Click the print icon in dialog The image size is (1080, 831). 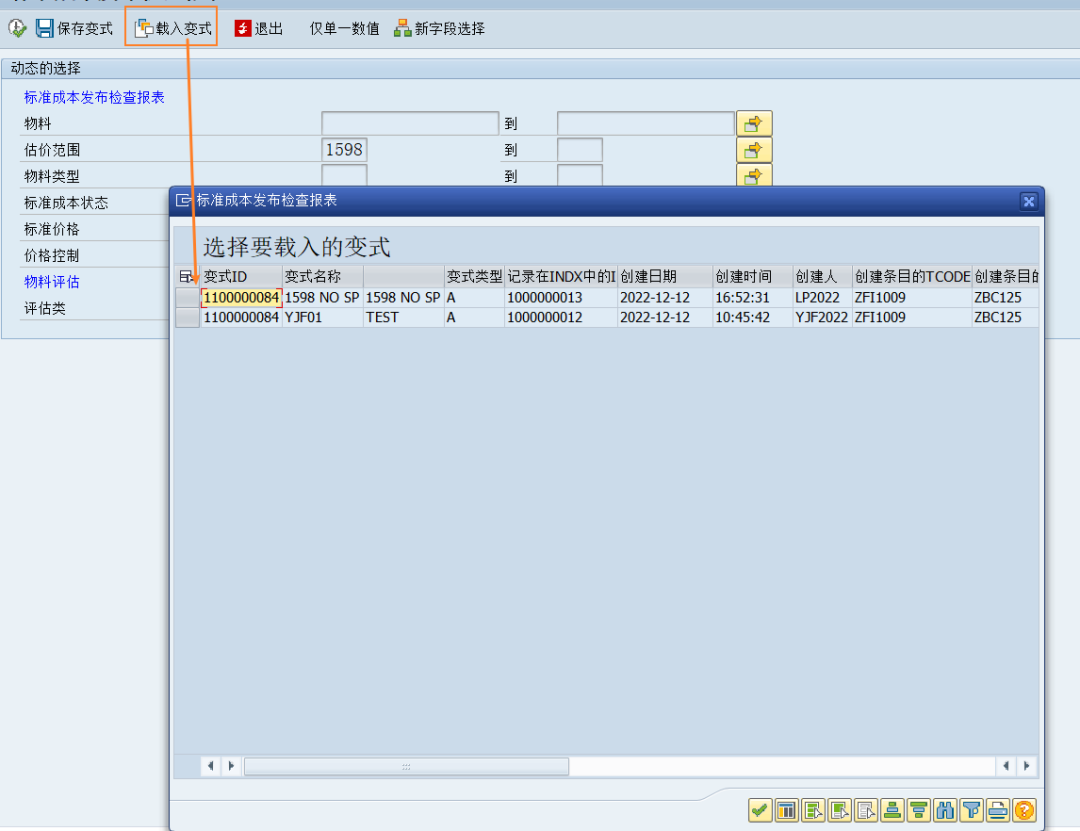pyautogui.click(x=997, y=810)
